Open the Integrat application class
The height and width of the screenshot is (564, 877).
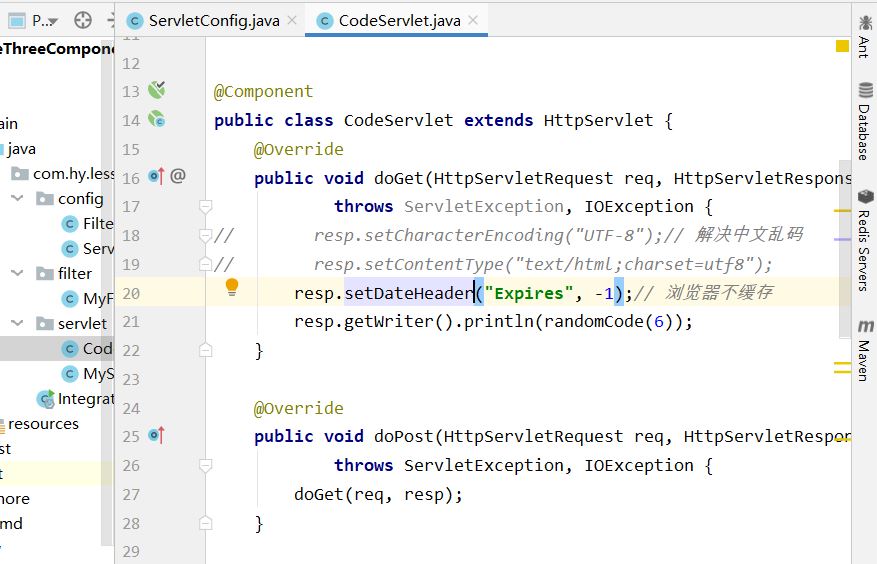coord(76,398)
